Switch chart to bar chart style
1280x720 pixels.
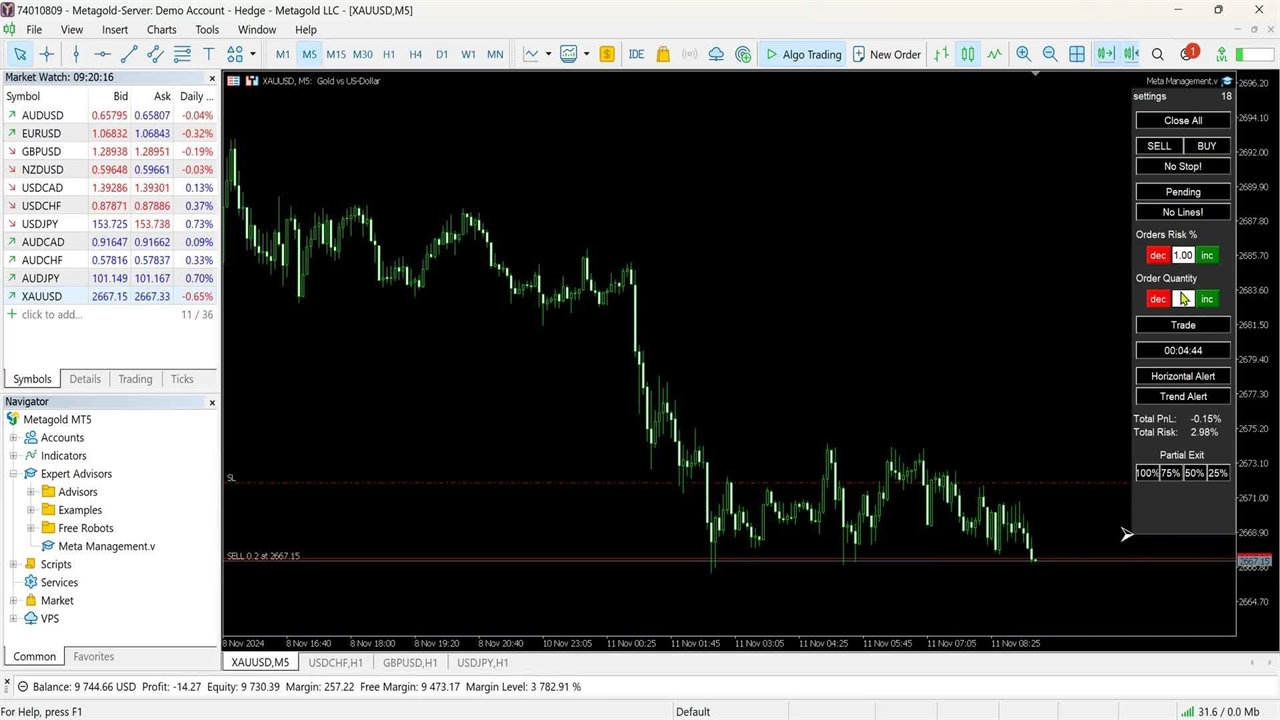point(941,54)
